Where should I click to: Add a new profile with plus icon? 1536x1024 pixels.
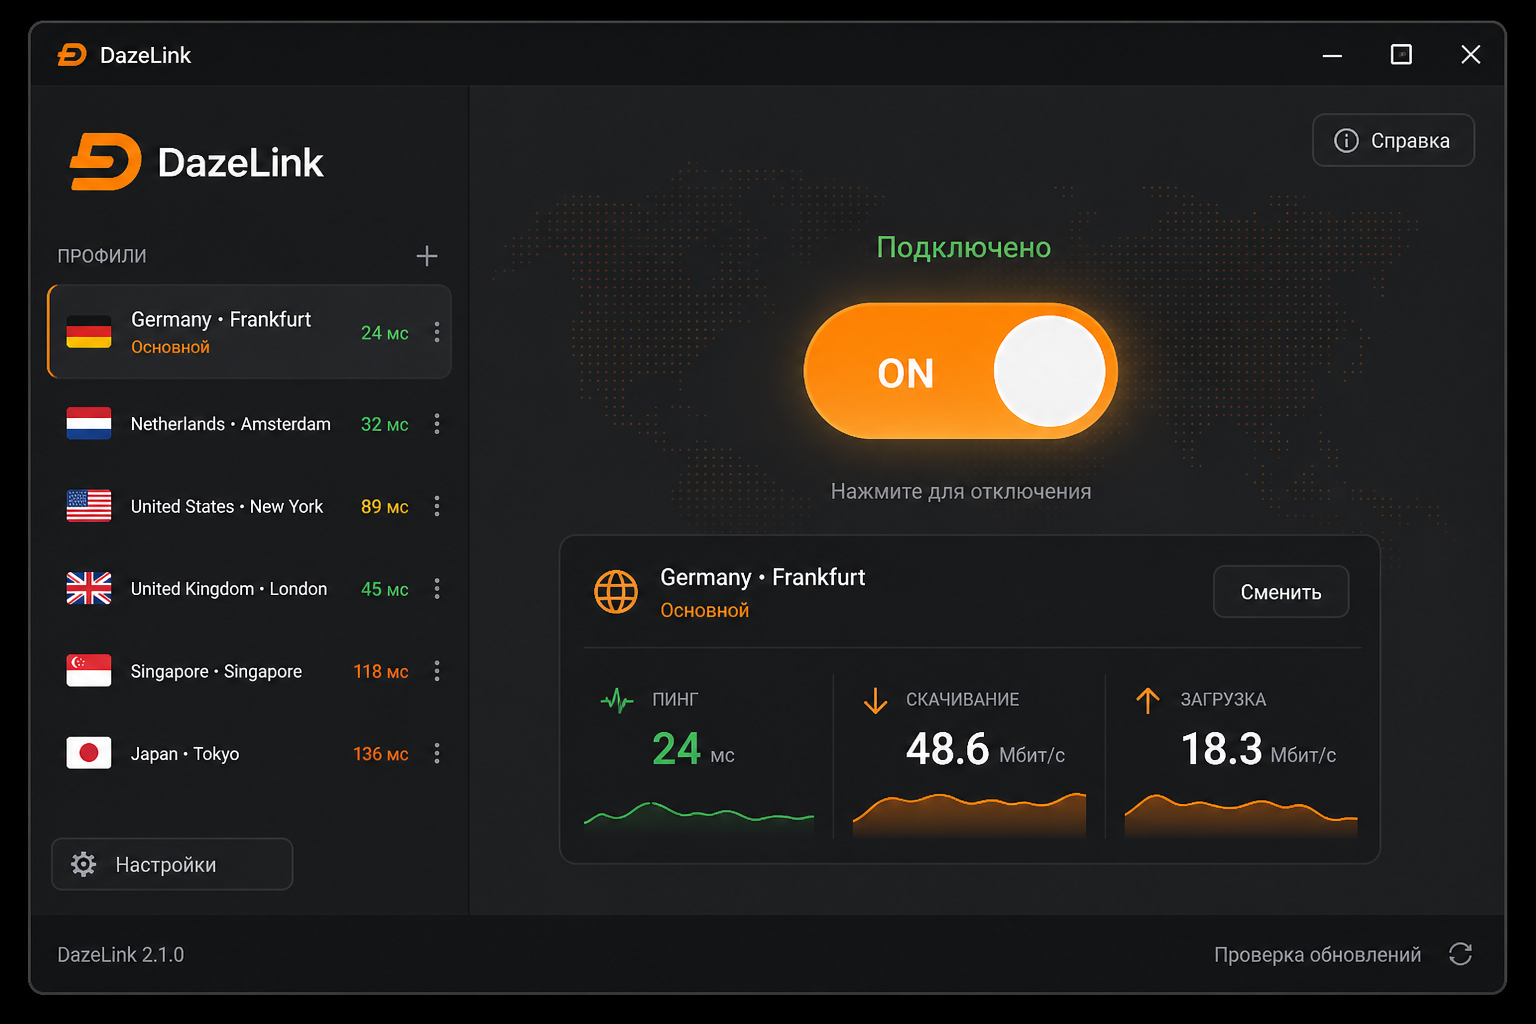tap(427, 256)
